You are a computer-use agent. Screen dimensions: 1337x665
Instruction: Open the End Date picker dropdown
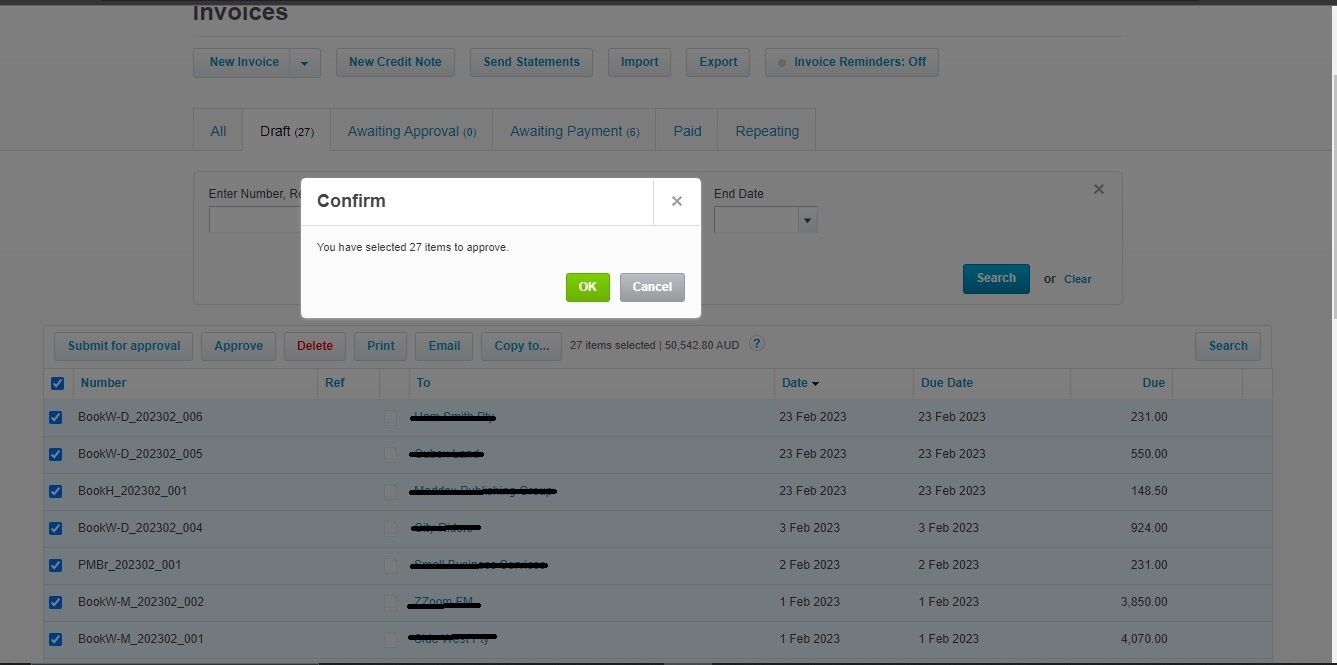pos(808,220)
